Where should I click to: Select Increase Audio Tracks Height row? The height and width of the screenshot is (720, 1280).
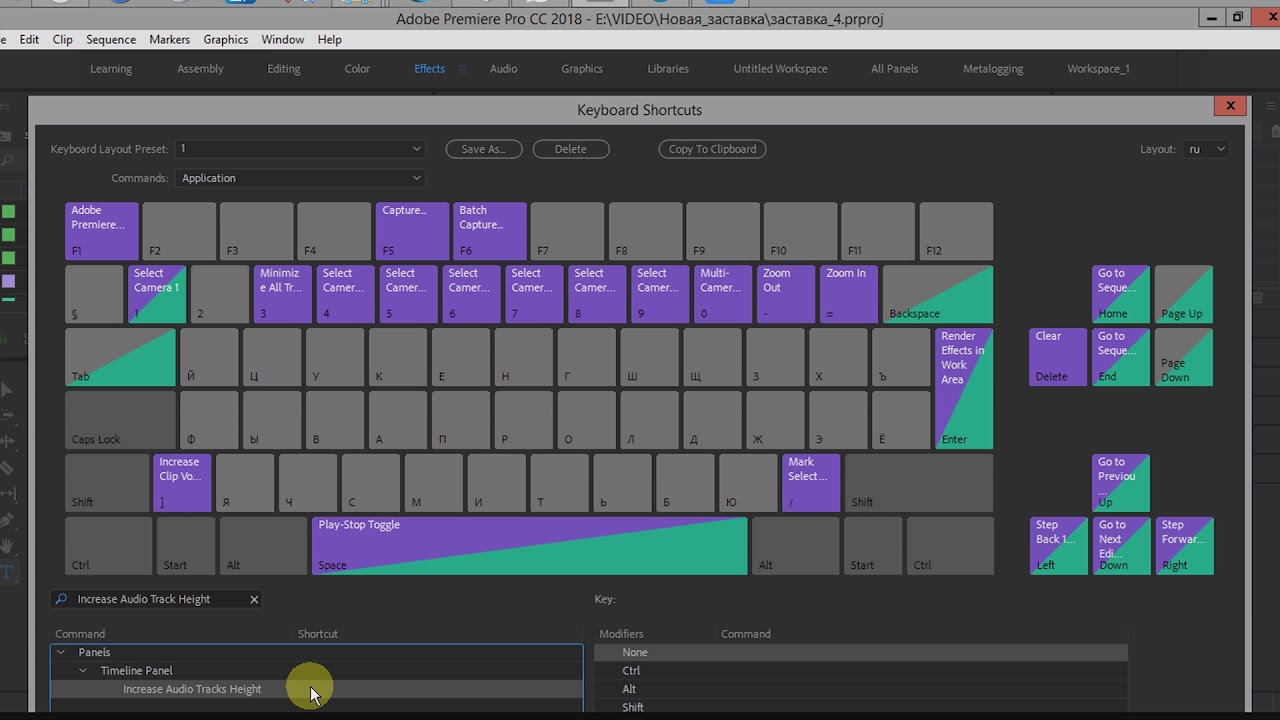click(317, 689)
